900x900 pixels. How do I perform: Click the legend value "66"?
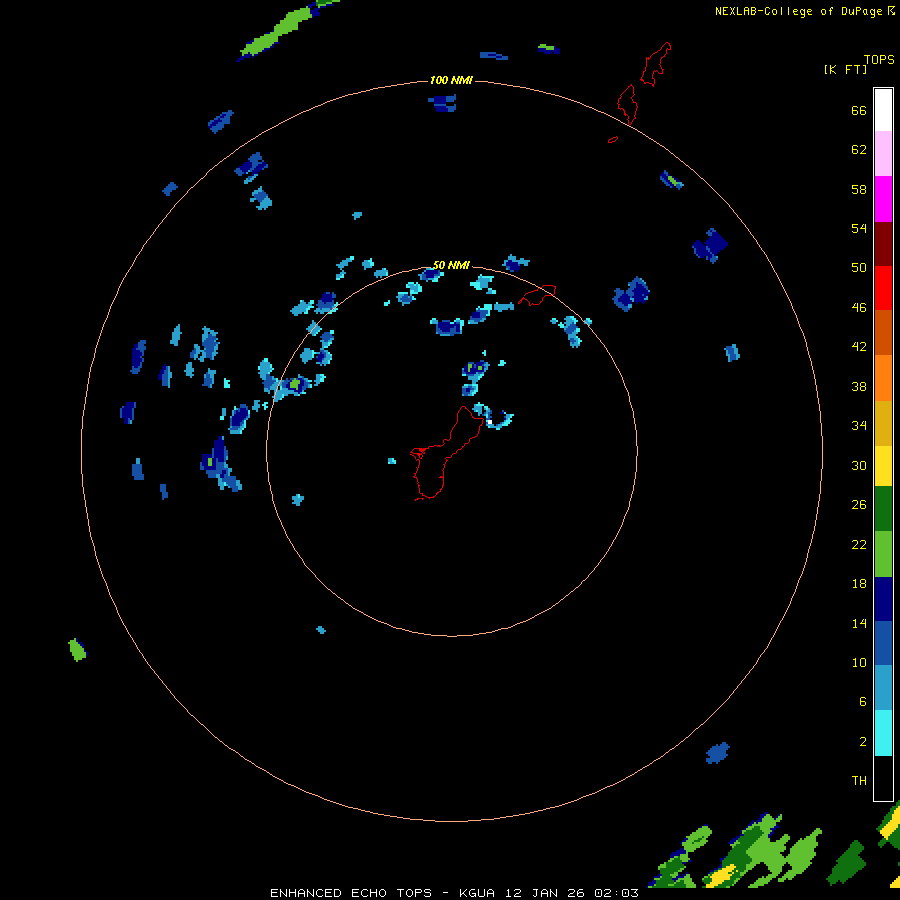tap(859, 110)
